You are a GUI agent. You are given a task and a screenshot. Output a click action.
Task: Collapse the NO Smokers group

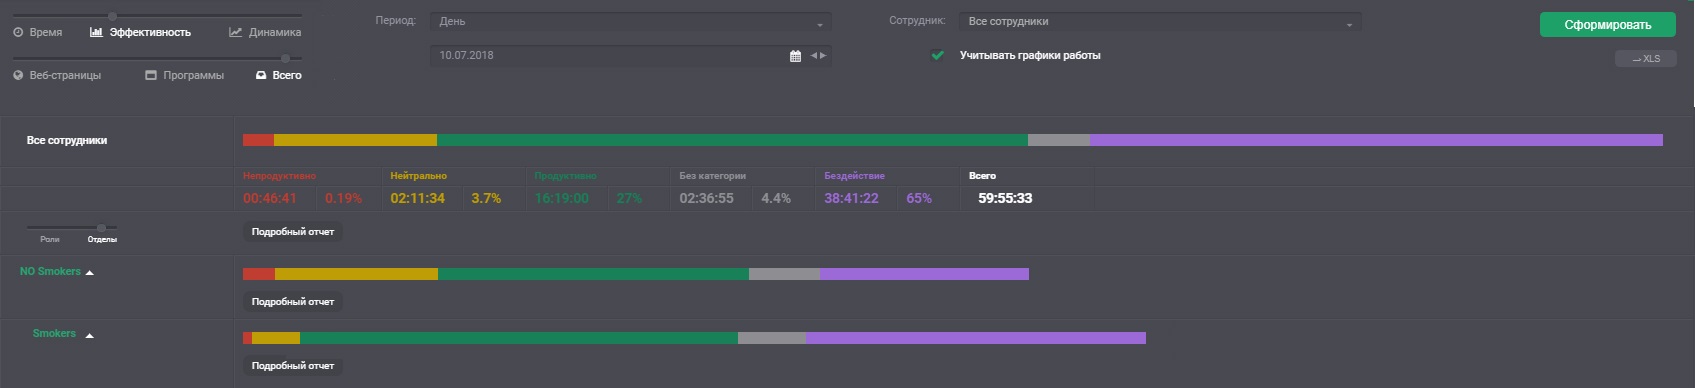click(x=90, y=272)
